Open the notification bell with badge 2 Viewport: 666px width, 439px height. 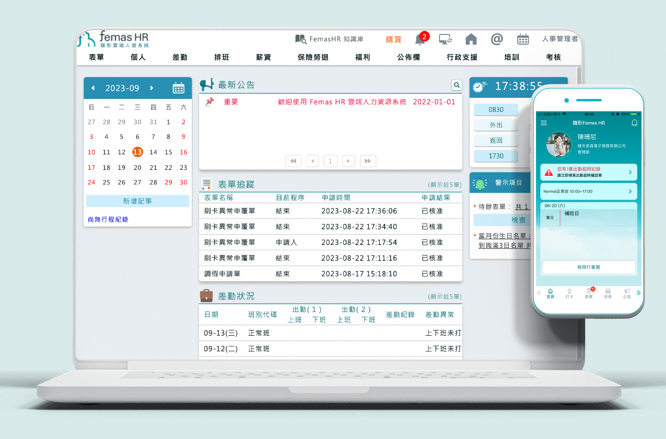pyautogui.click(x=421, y=39)
